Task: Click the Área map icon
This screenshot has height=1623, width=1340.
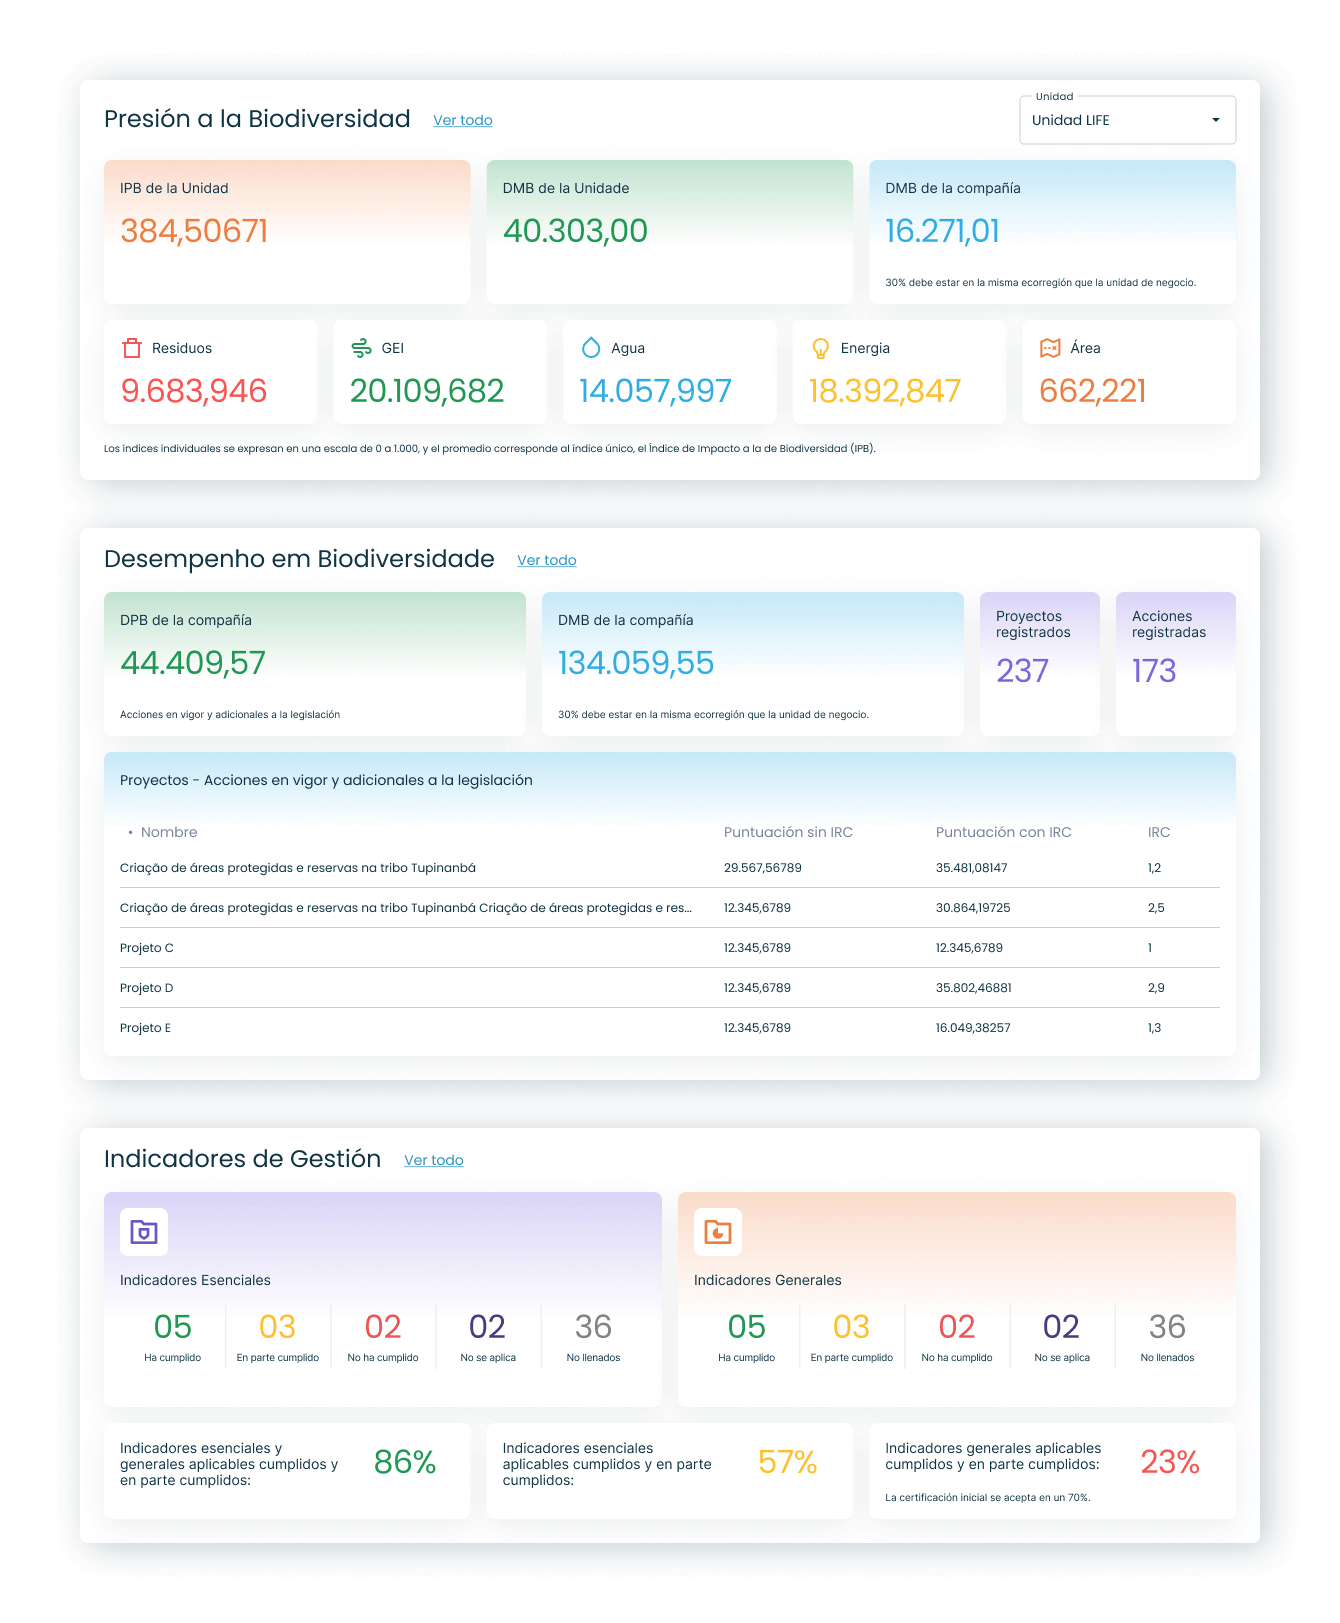Action: (x=1050, y=348)
